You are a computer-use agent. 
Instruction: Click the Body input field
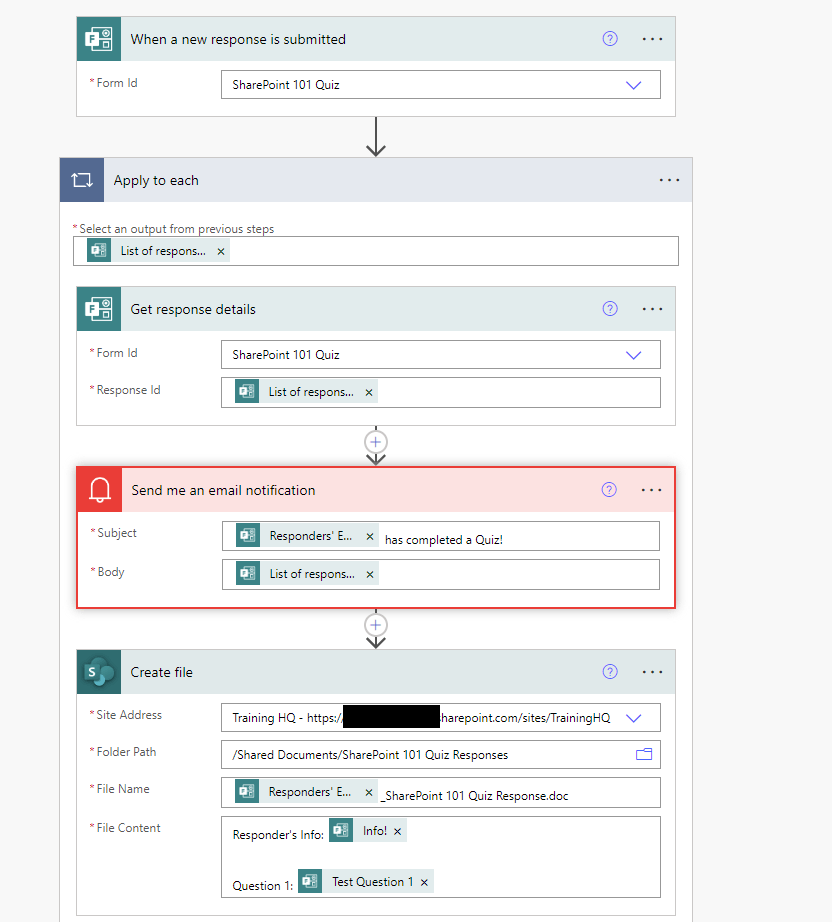(440, 574)
